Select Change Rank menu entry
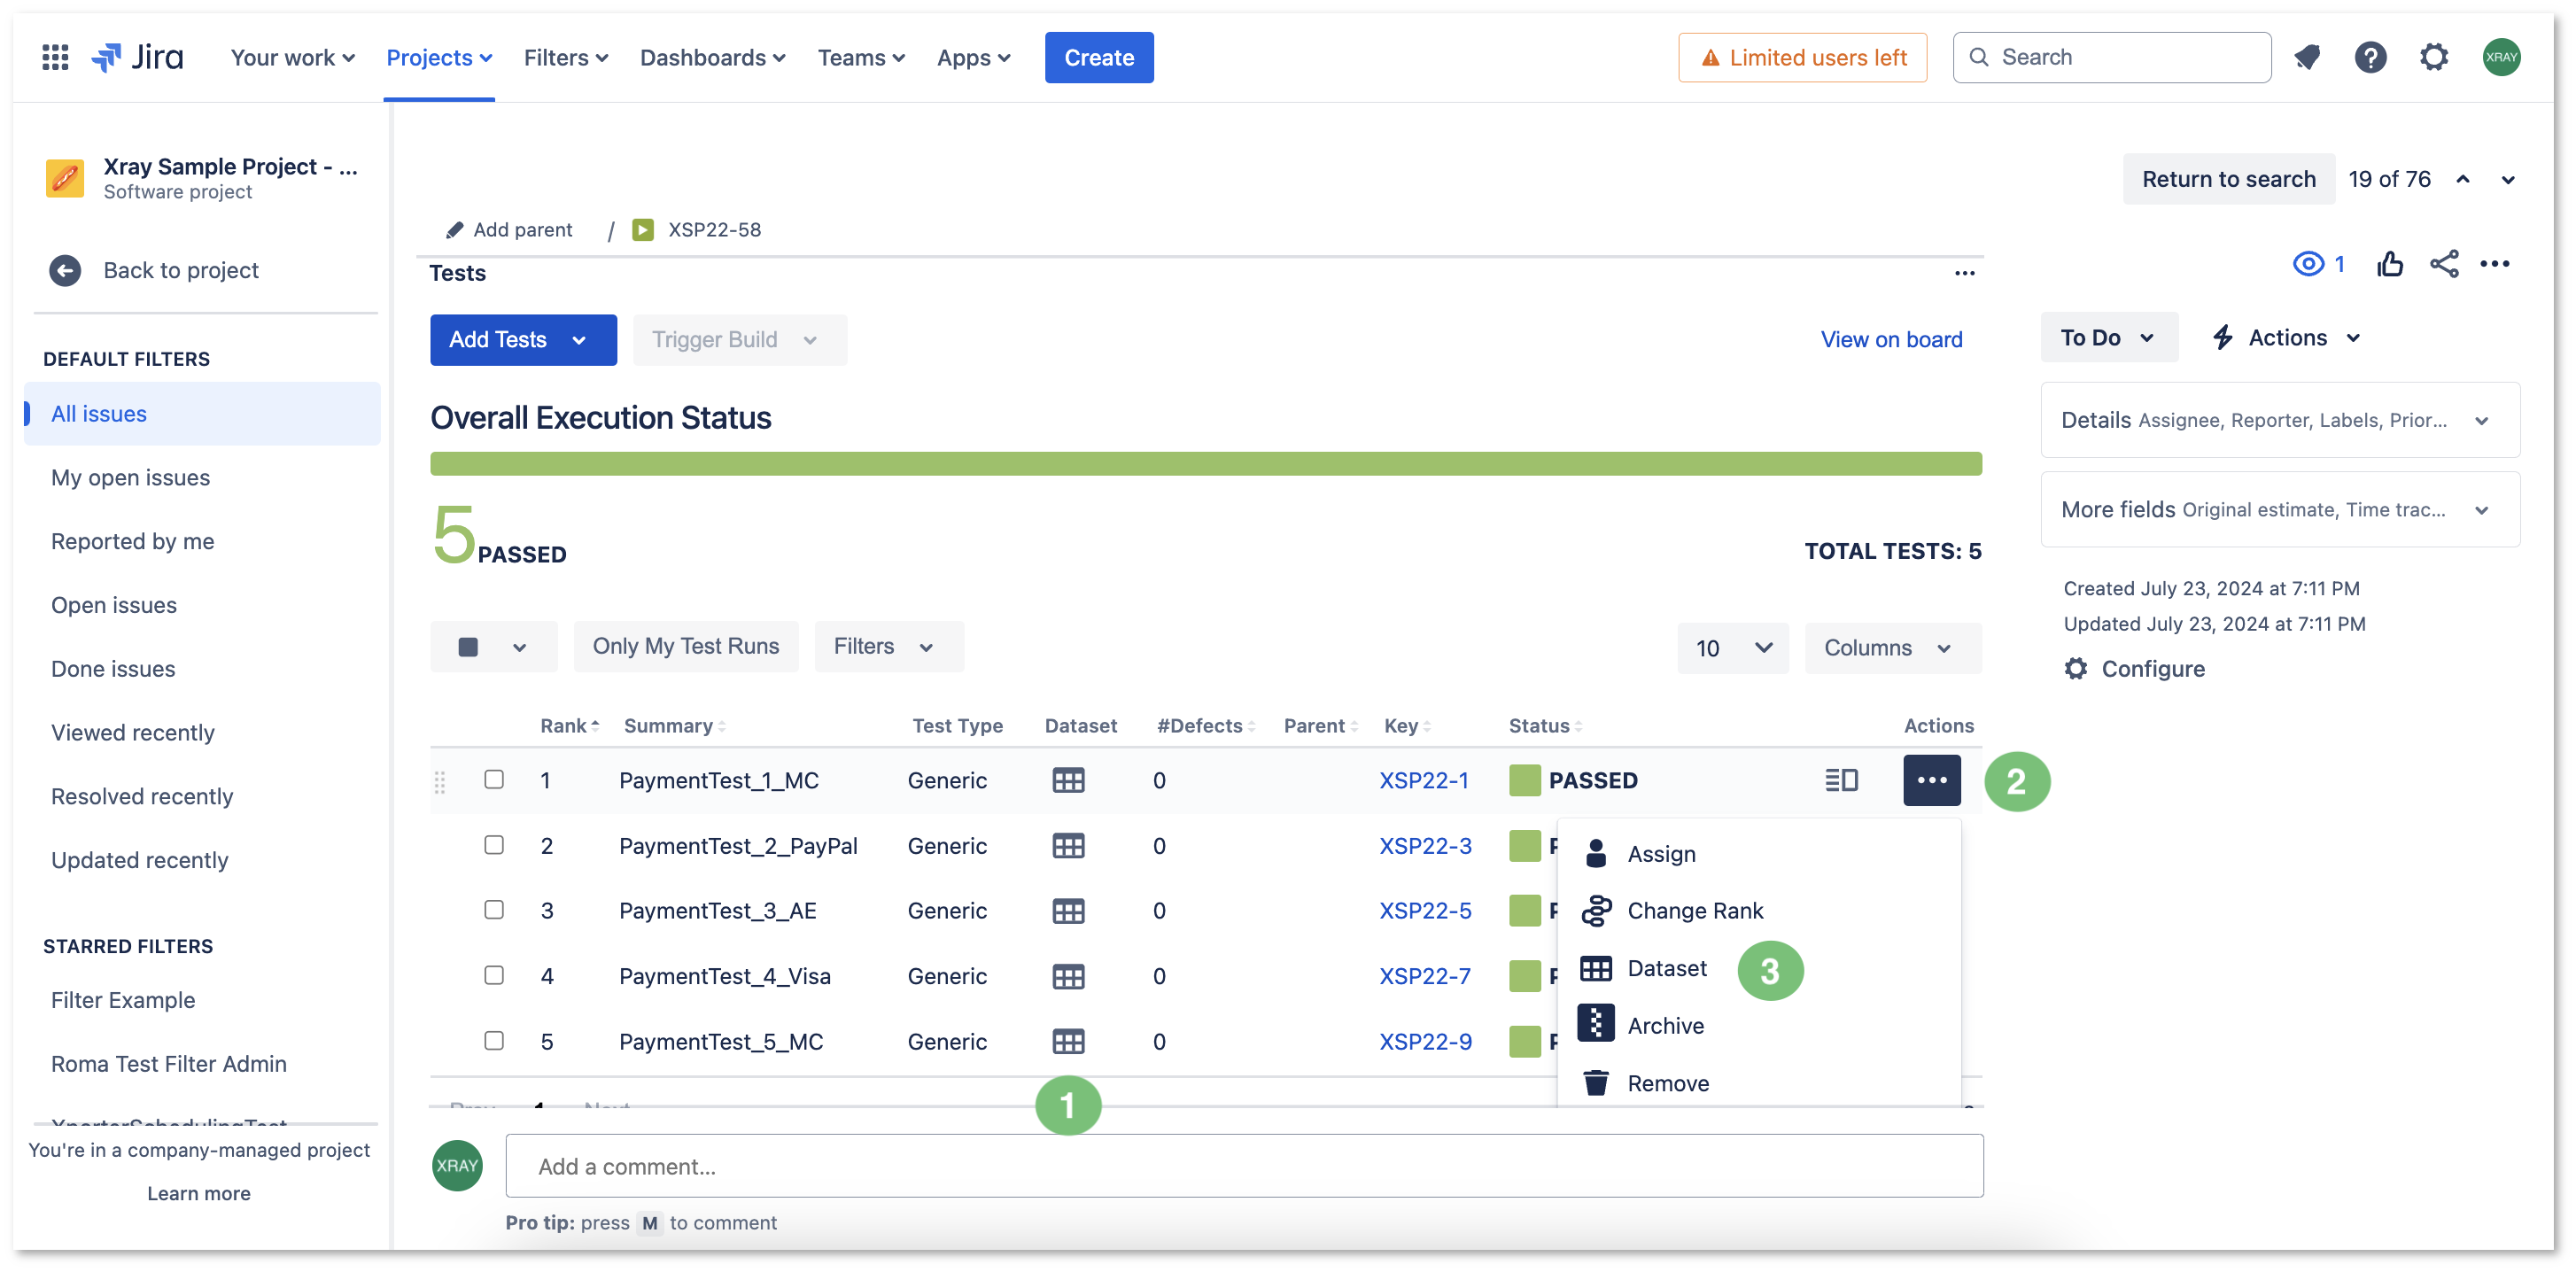 (x=1760, y=911)
